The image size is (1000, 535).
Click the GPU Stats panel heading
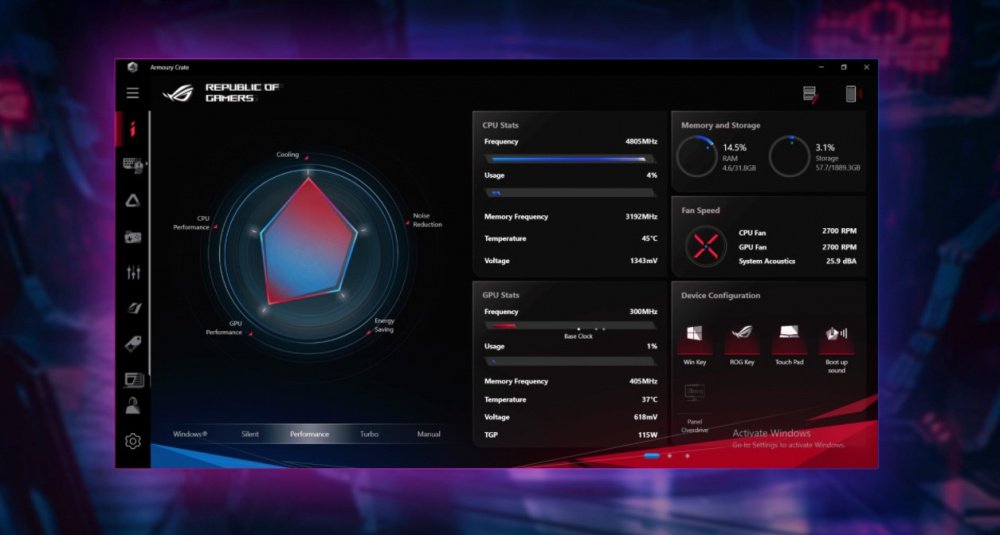tap(501, 295)
